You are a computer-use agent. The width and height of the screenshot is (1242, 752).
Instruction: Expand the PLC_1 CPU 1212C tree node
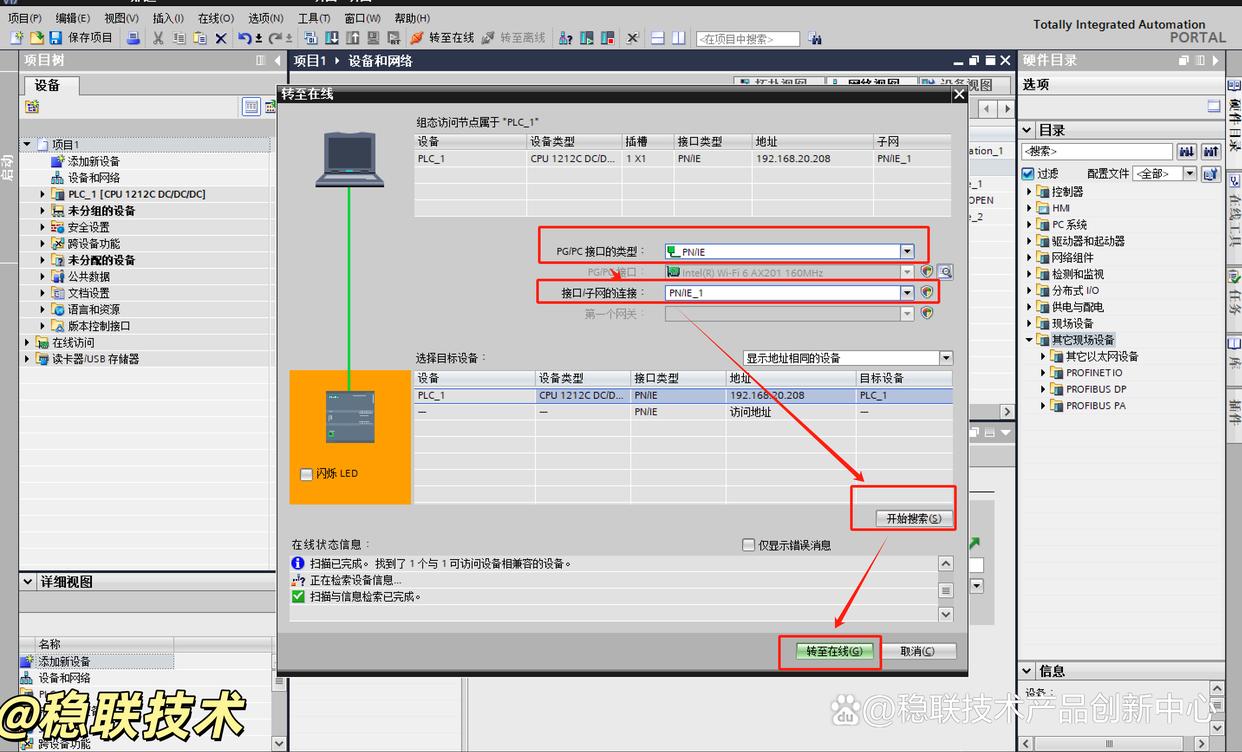coord(43,194)
